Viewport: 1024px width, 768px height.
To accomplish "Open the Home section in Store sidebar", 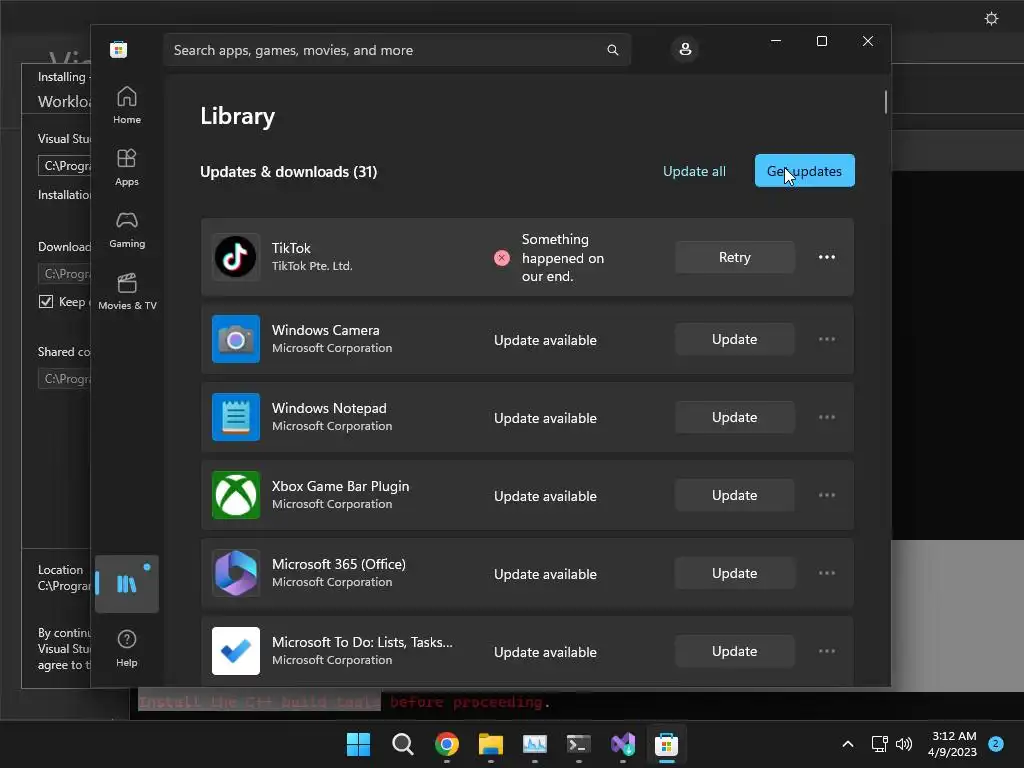I will (127, 105).
